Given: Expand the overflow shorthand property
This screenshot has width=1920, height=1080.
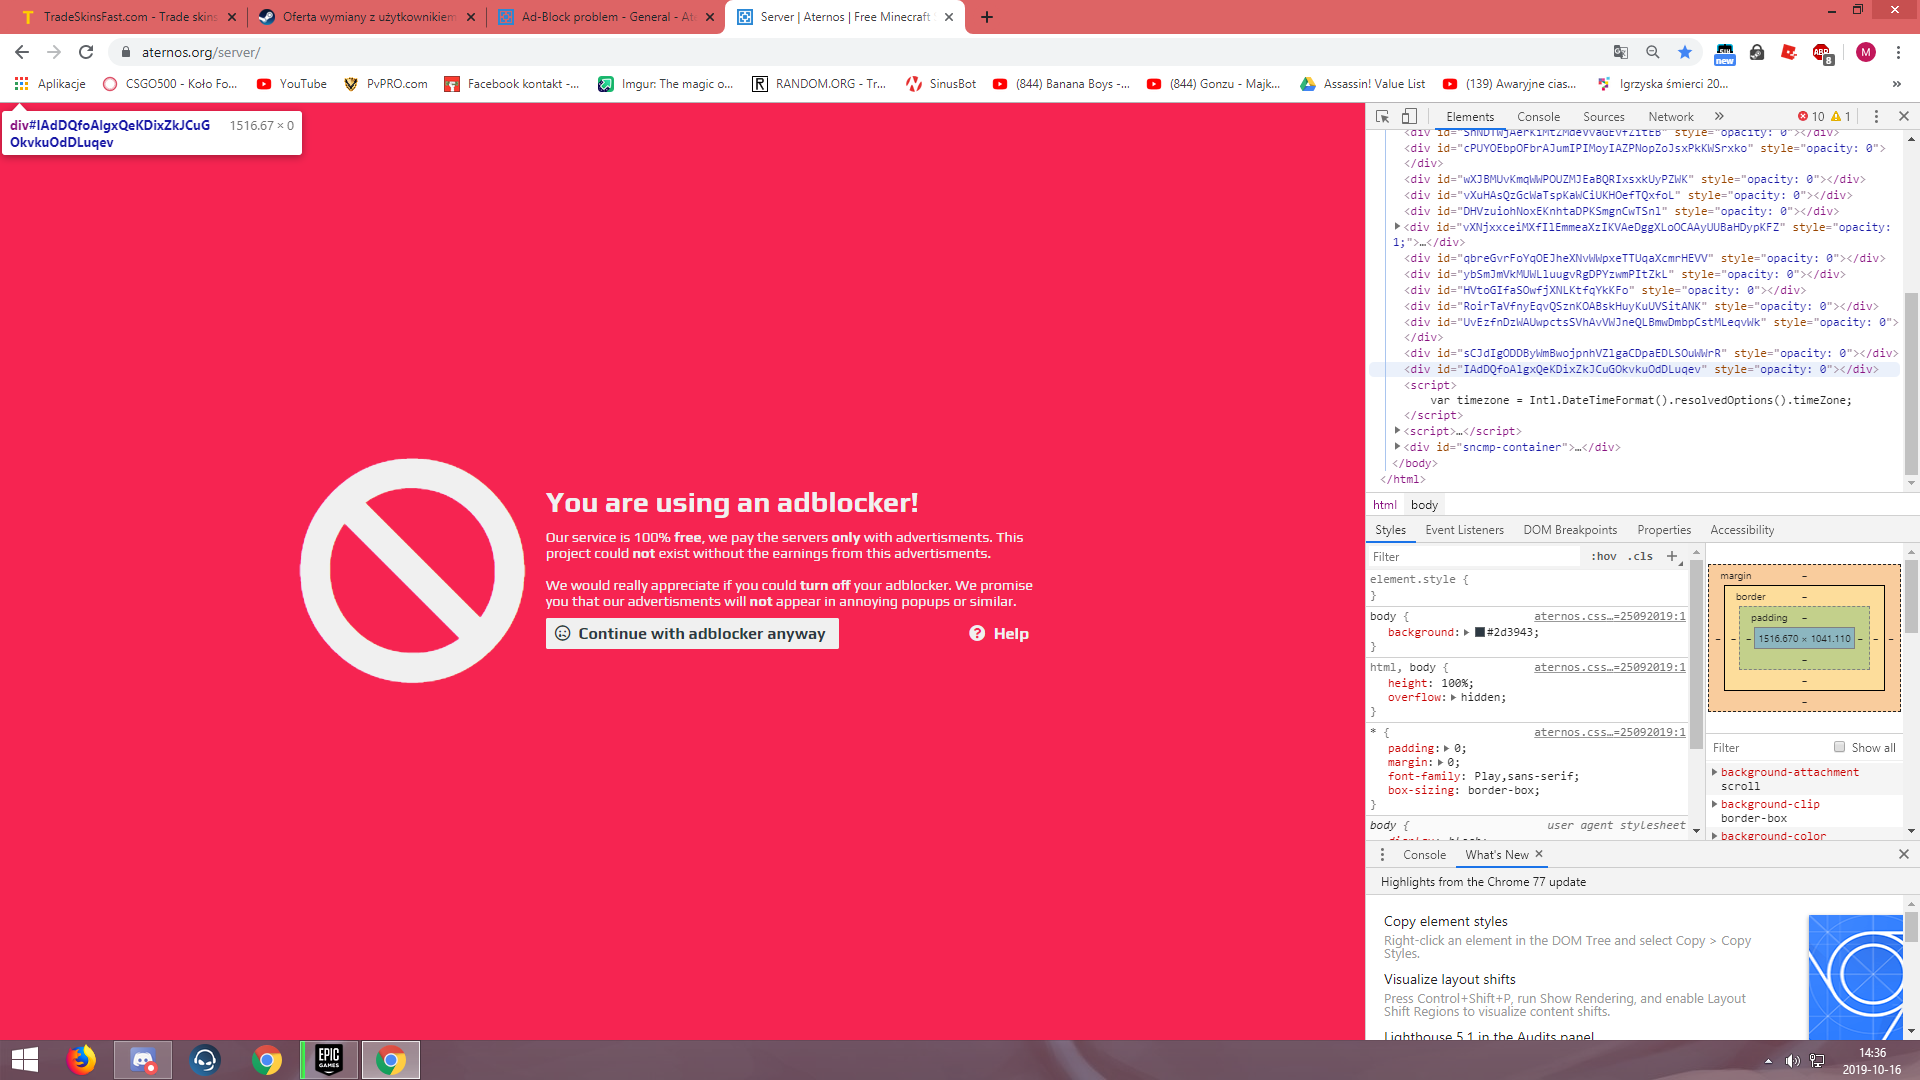Looking at the screenshot, I should click(1454, 697).
